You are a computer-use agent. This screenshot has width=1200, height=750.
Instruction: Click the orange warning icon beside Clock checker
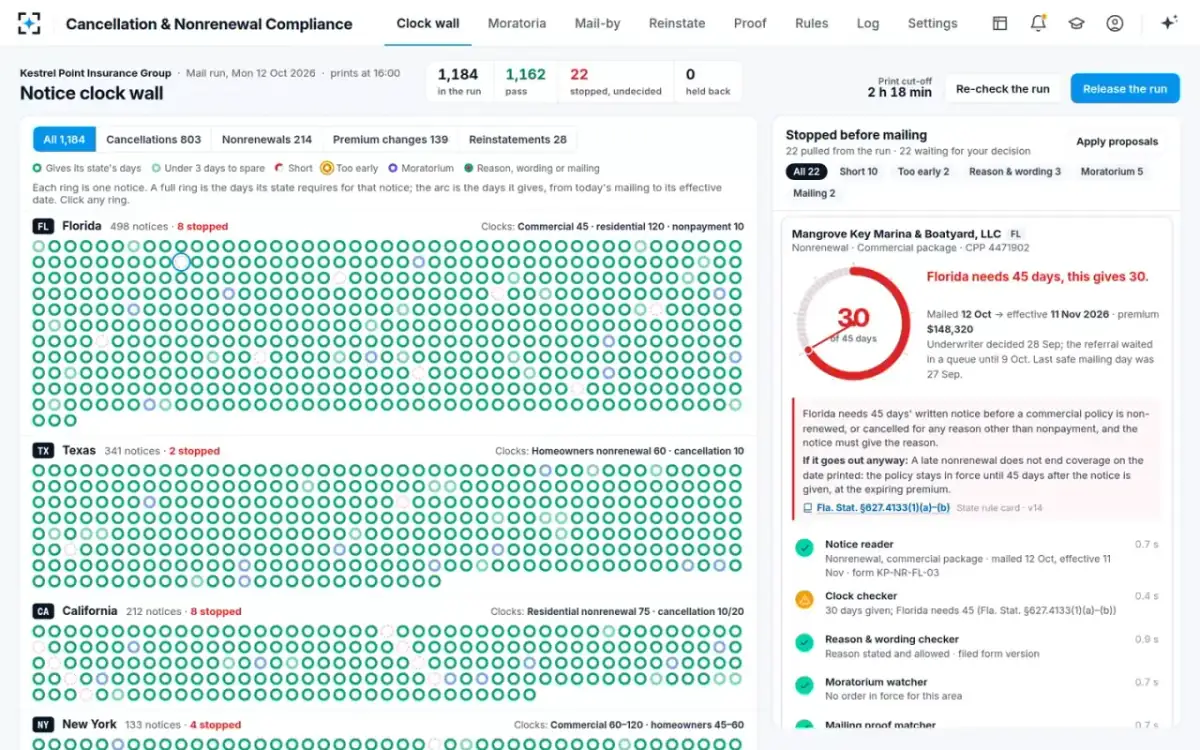(804, 600)
